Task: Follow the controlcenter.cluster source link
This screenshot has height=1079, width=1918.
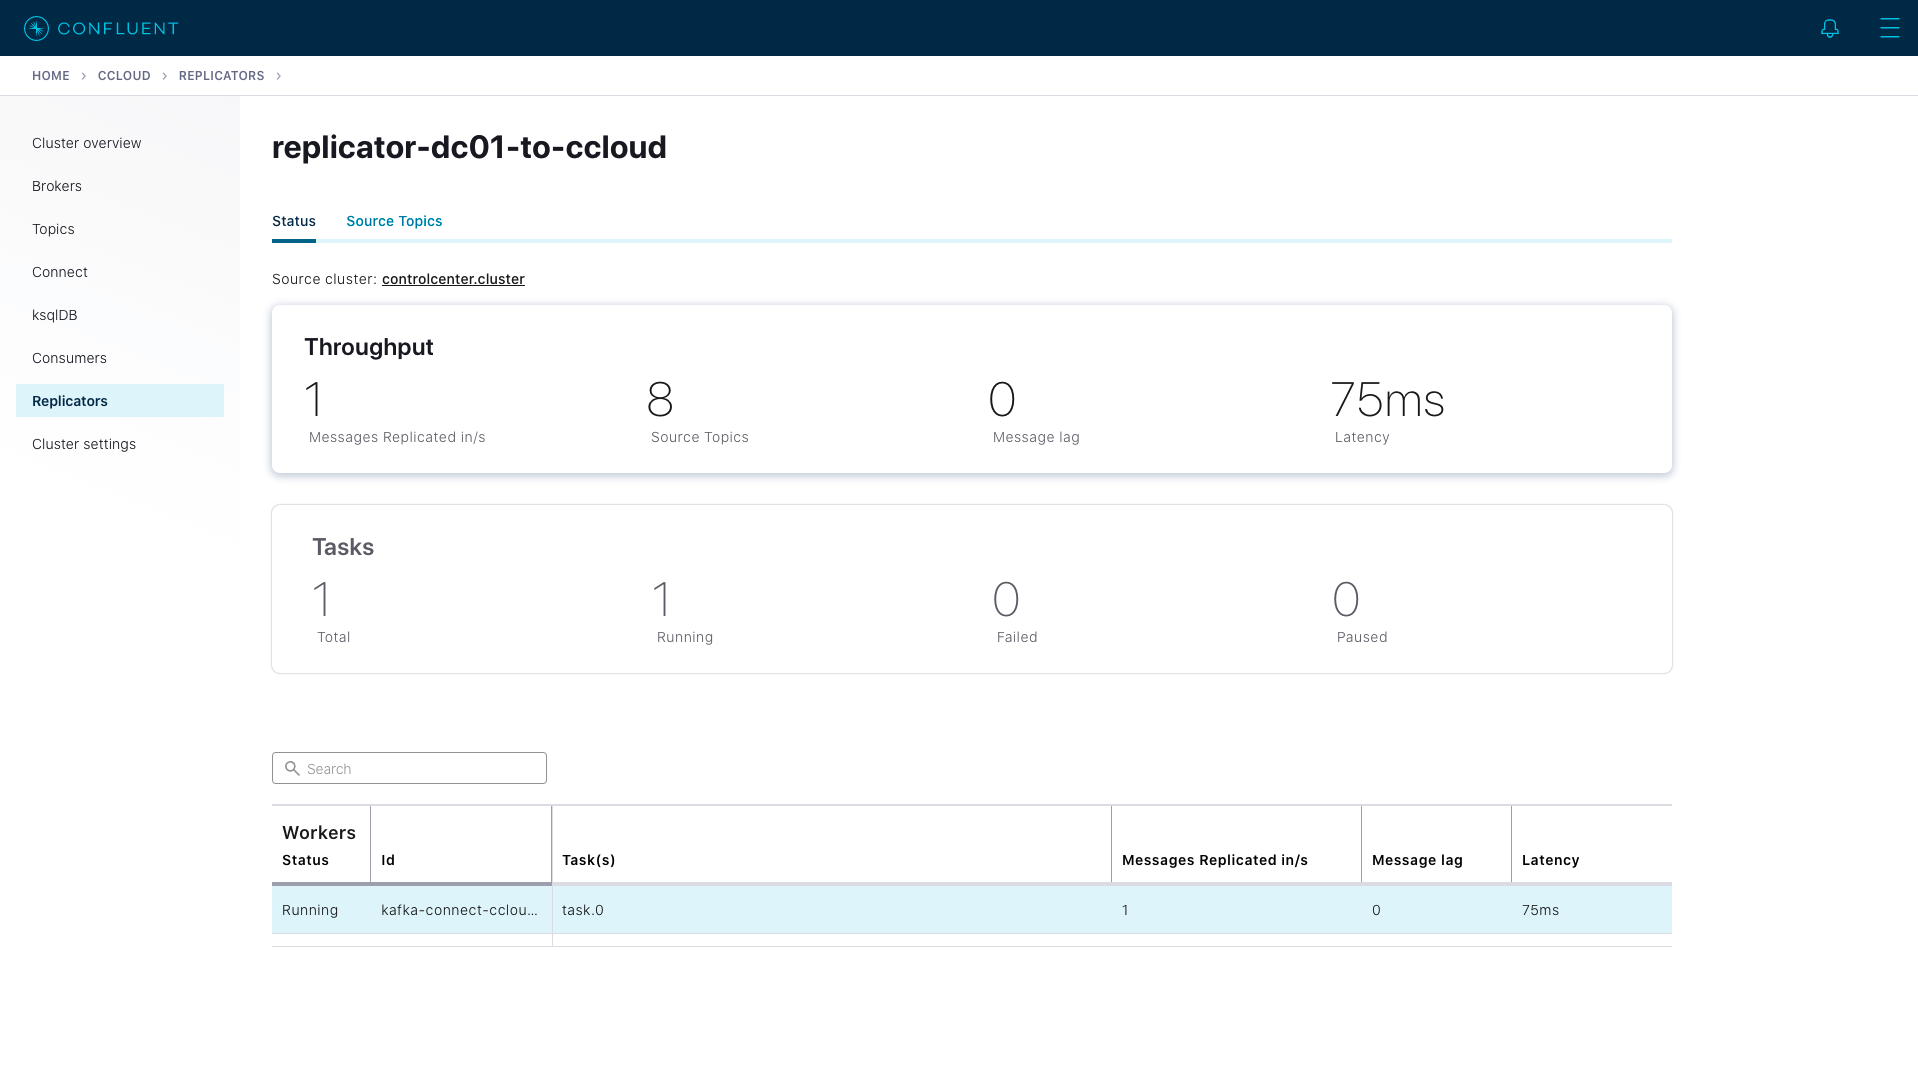Action: click(453, 279)
